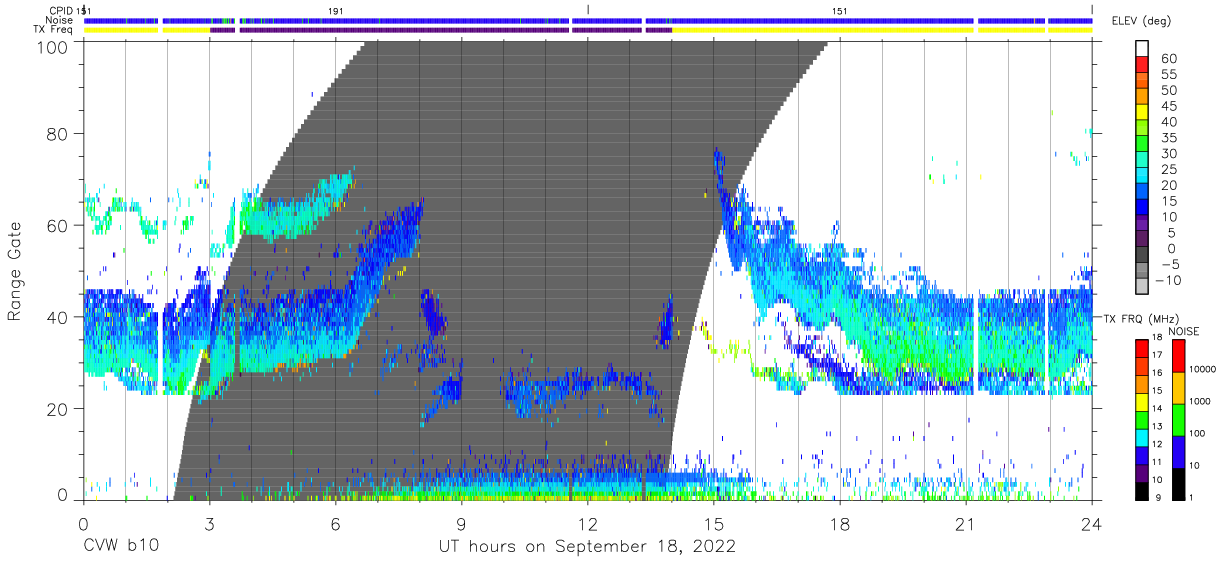
Task: Click the "25" value in ELEV legend
Action: [1168, 170]
